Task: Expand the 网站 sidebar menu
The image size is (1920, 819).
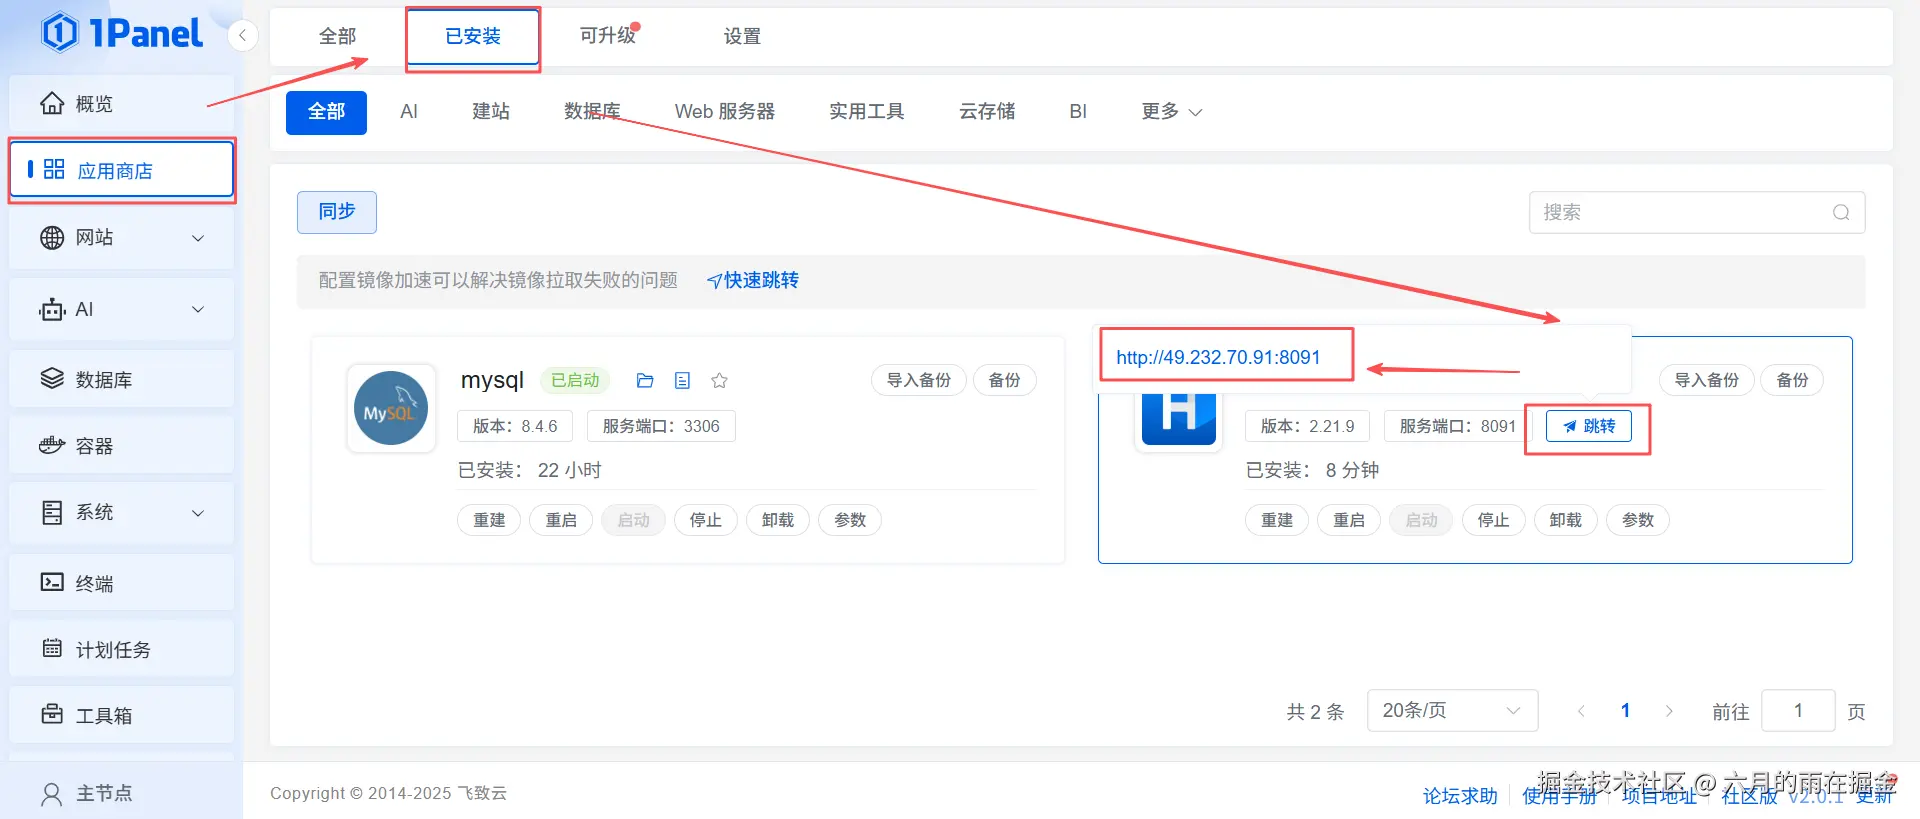Action: click(x=121, y=238)
